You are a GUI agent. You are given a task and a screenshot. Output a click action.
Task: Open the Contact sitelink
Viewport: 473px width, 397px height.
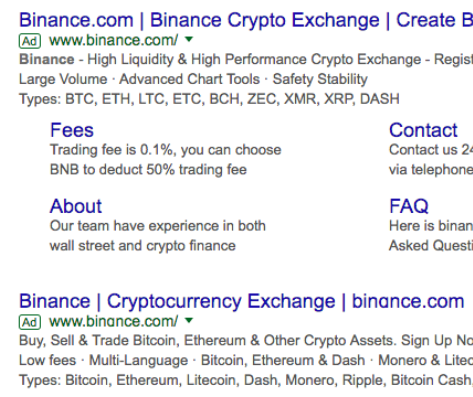(x=423, y=130)
